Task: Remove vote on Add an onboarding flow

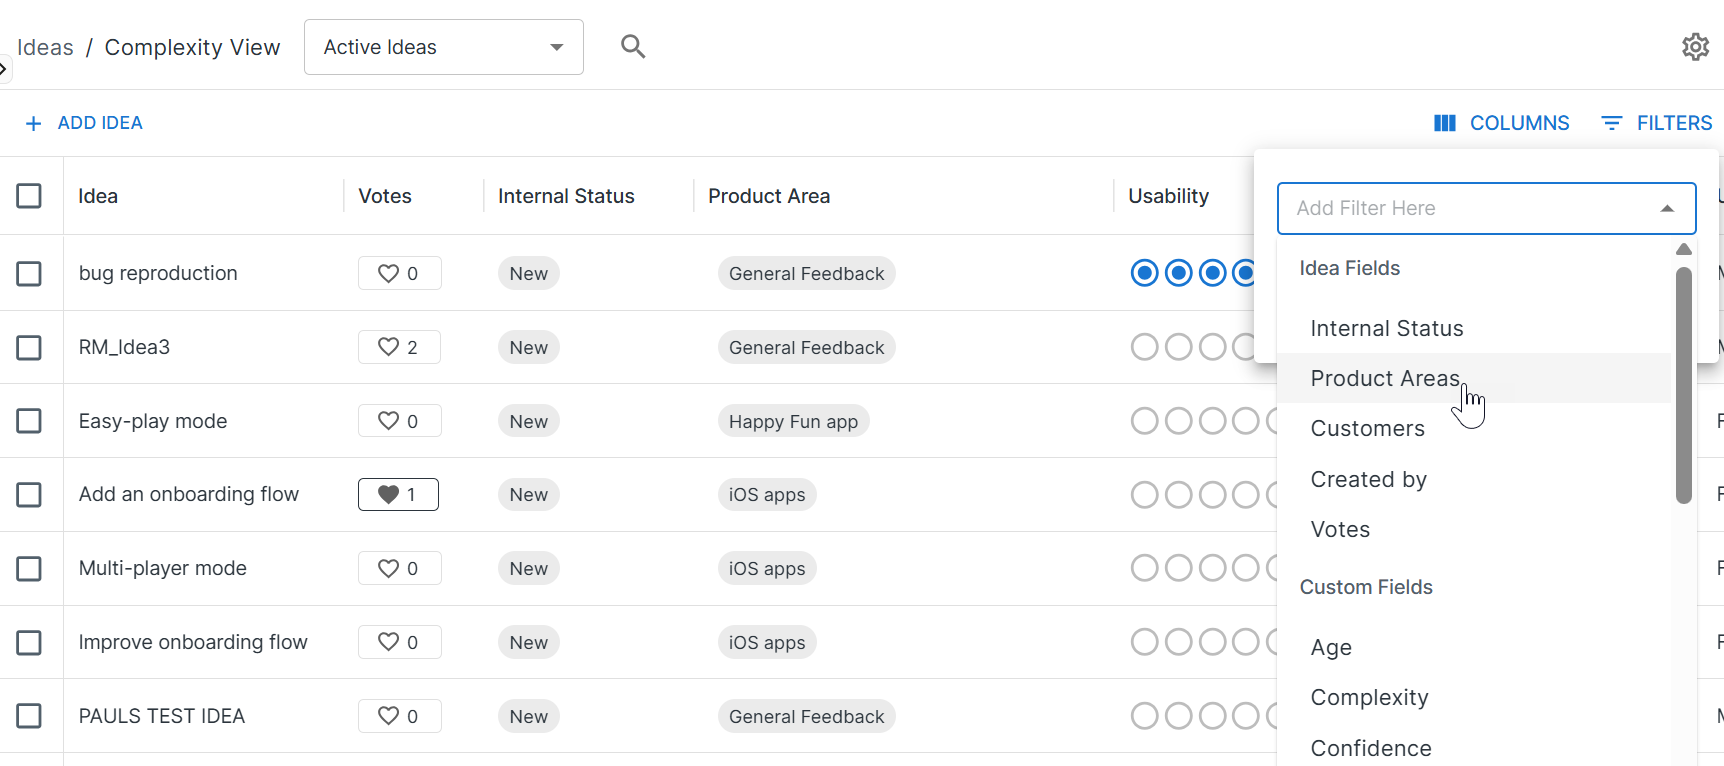Action: (x=389, y=494)
